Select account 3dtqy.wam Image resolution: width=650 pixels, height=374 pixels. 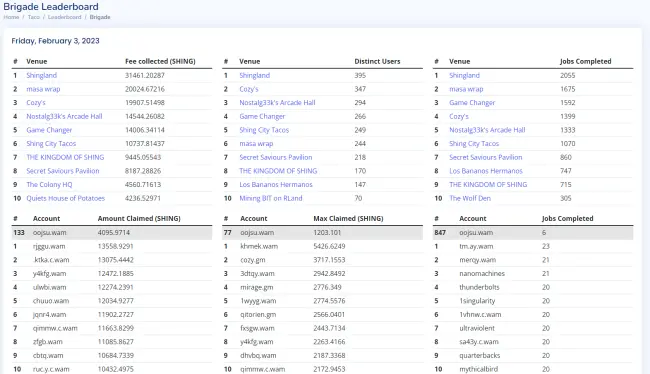257,274
